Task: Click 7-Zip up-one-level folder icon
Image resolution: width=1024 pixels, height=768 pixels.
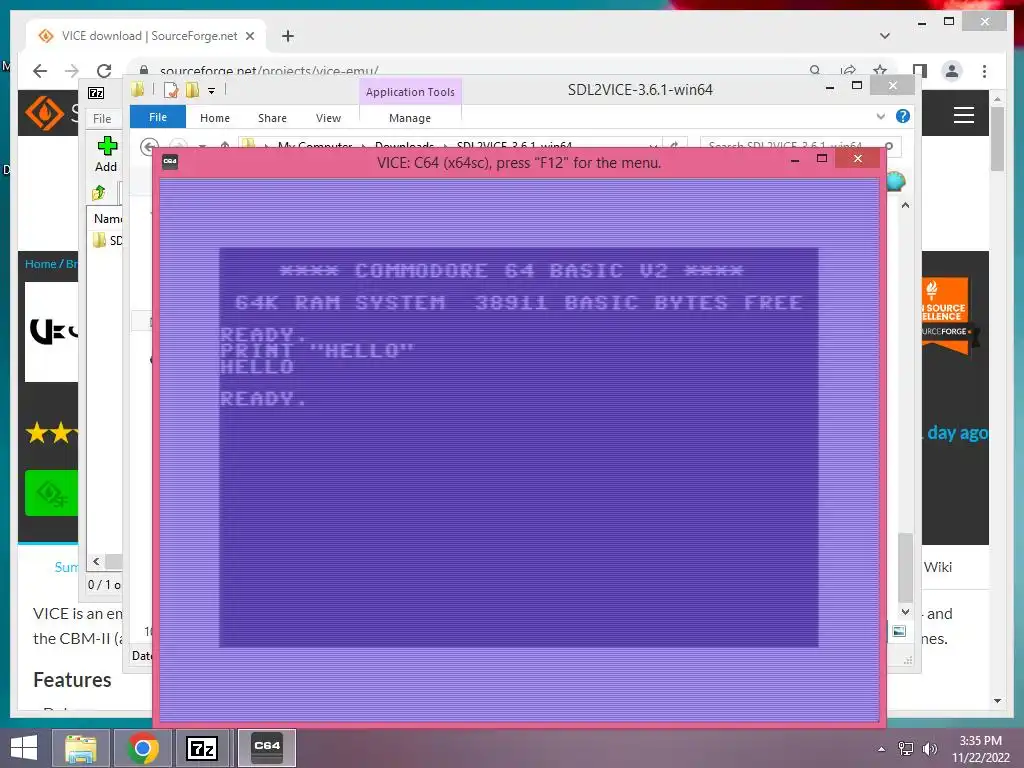Action: point(99,192)
